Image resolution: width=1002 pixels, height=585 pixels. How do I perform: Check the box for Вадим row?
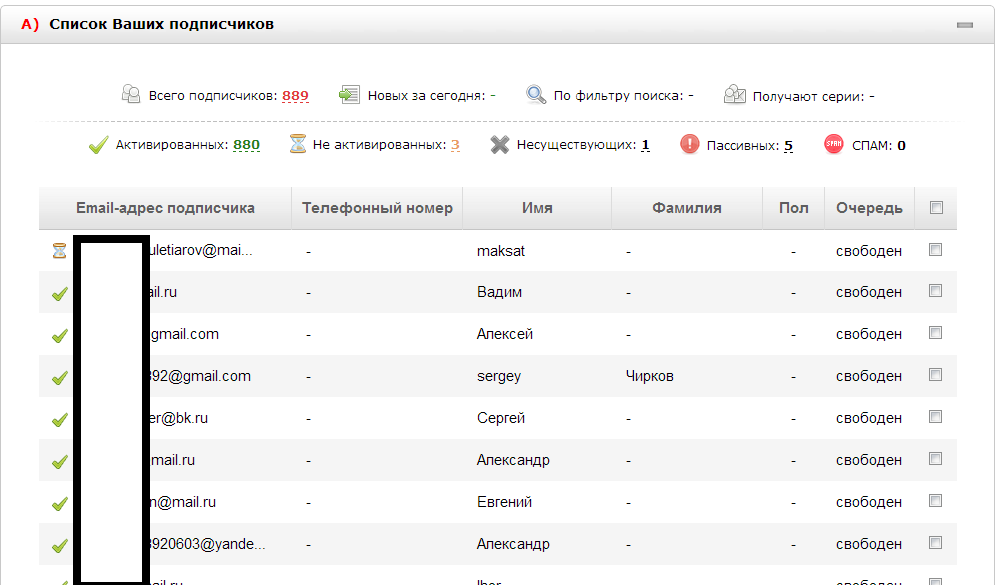tap(936, 291)
